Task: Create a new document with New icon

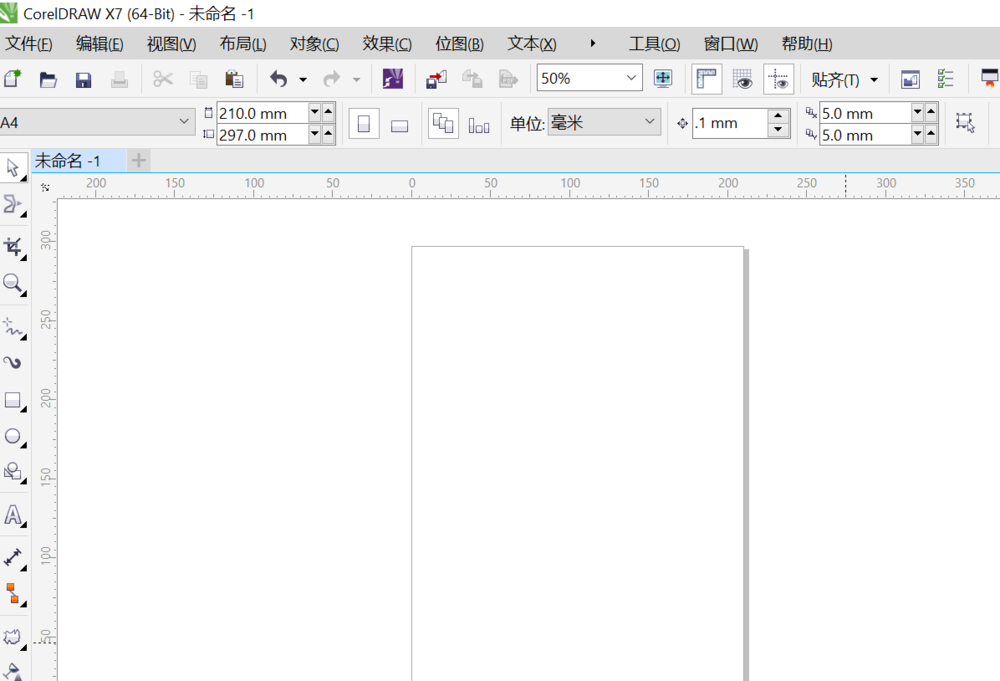Action: tap(12, 79)
